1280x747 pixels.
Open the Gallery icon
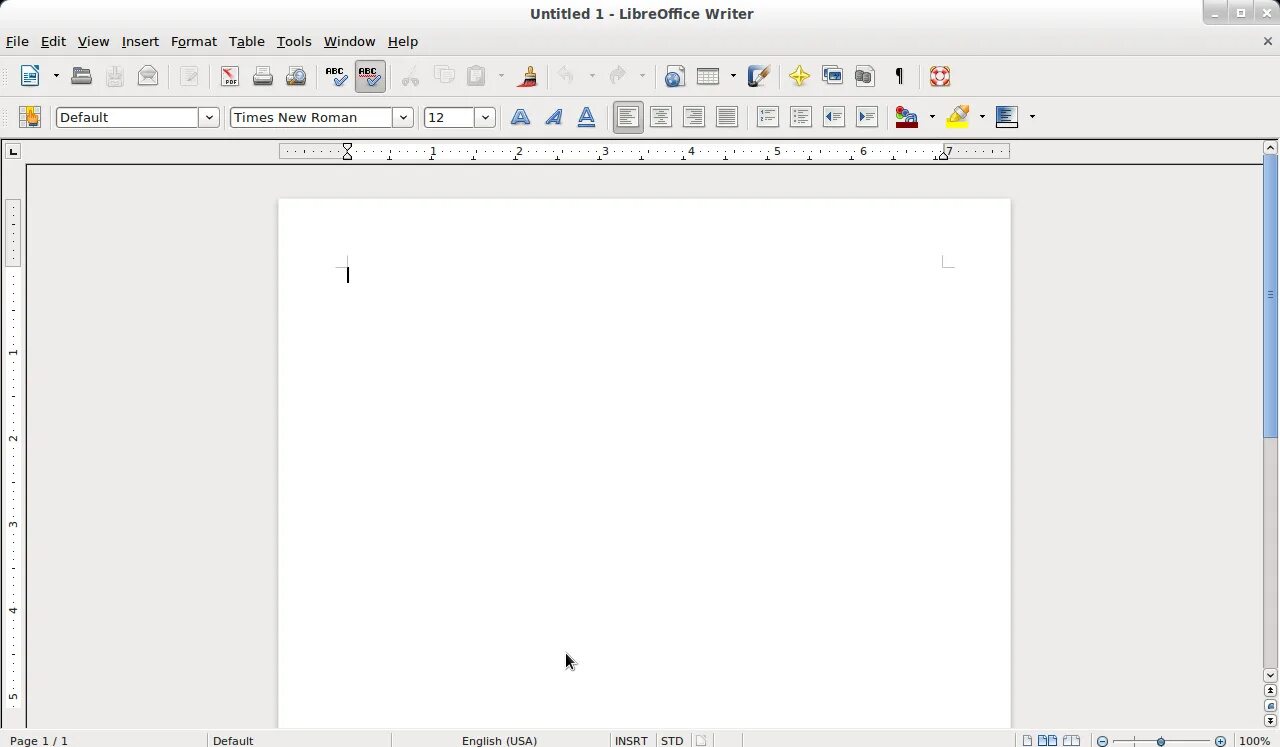coord(832,76)
